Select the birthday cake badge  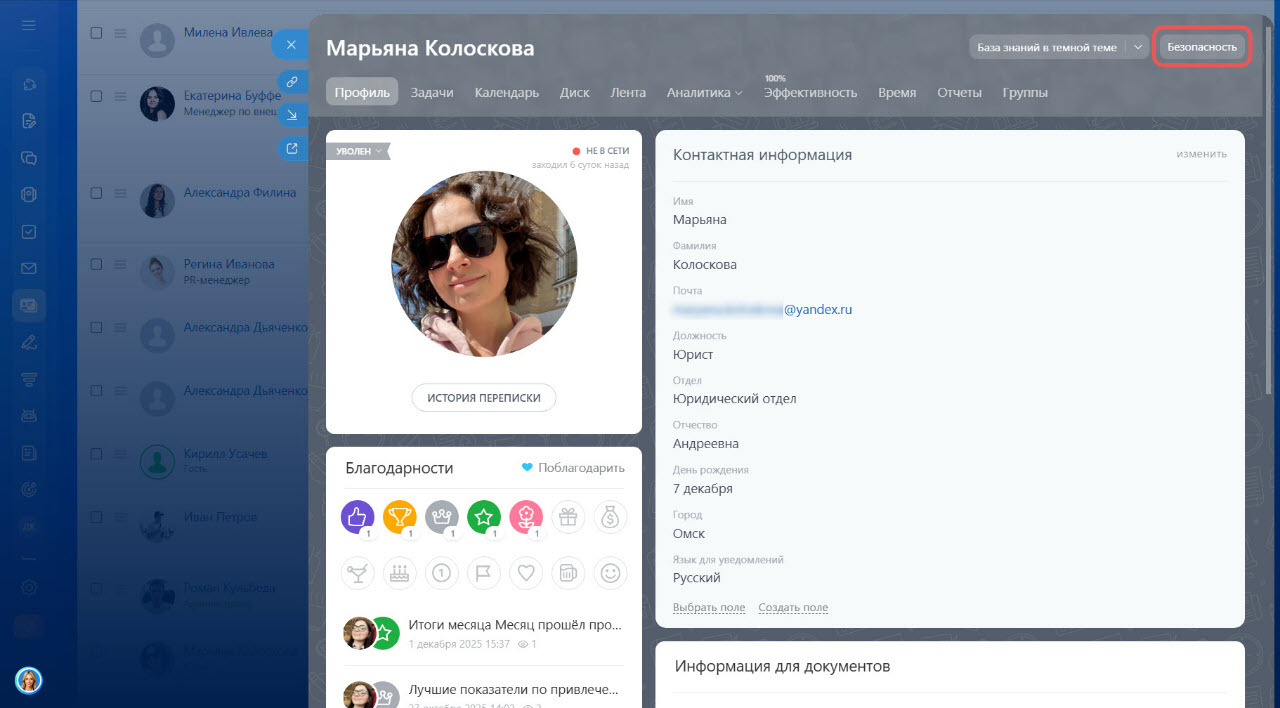399,573
